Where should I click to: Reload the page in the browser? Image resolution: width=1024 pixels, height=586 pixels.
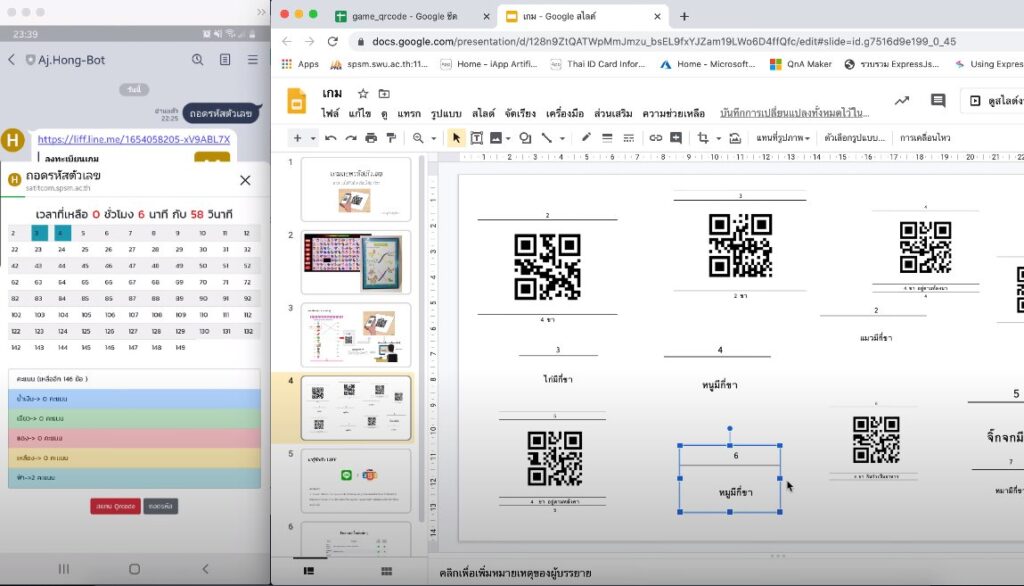click(332, 41)
